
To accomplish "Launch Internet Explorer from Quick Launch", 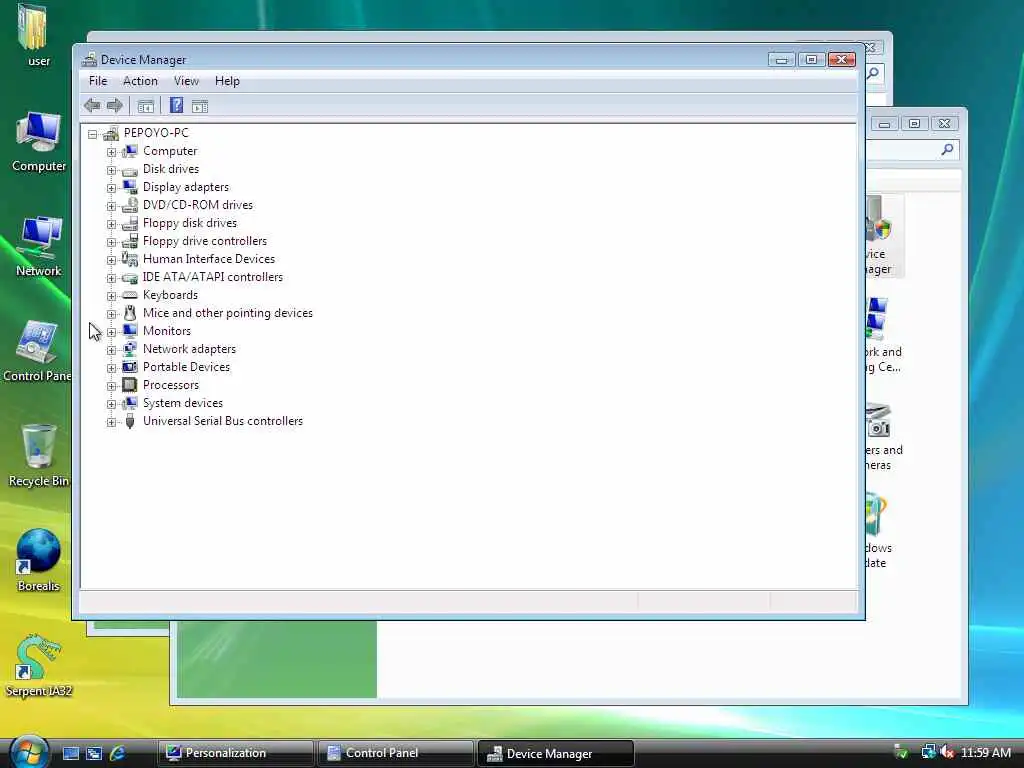I will coord(118,753).
